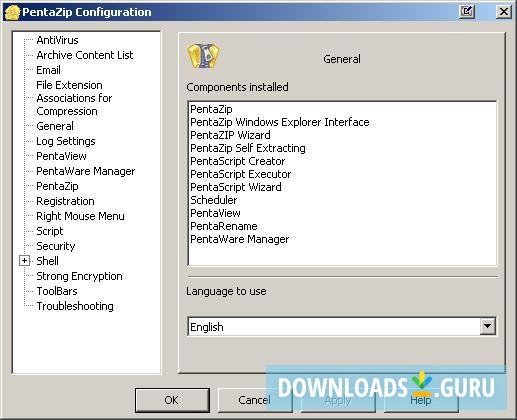Open Right Mouse Menu settings
517x420 pixels.
click(x=80, y=216)
